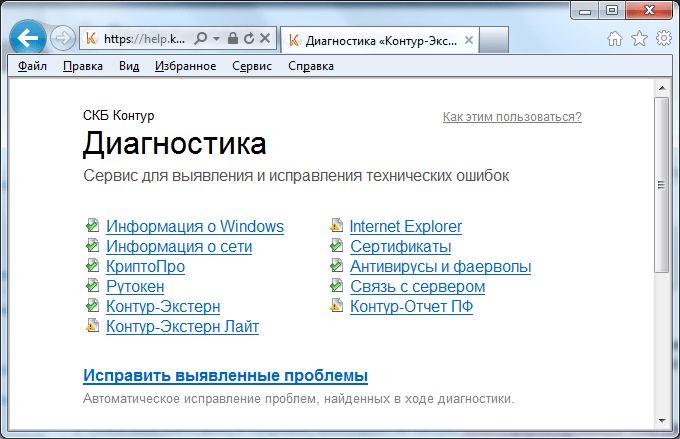Click the search magnifier in address bar

tap(201, 39)
